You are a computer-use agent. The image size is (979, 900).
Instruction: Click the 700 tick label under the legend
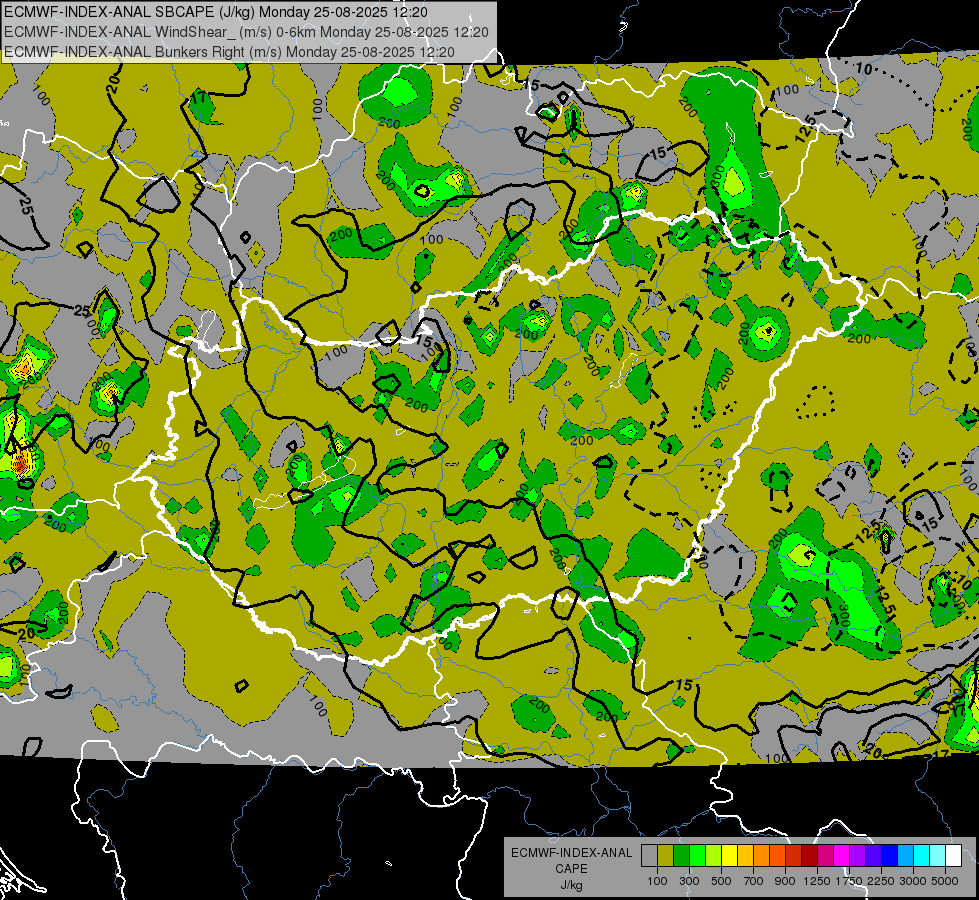tap(754, 881)
